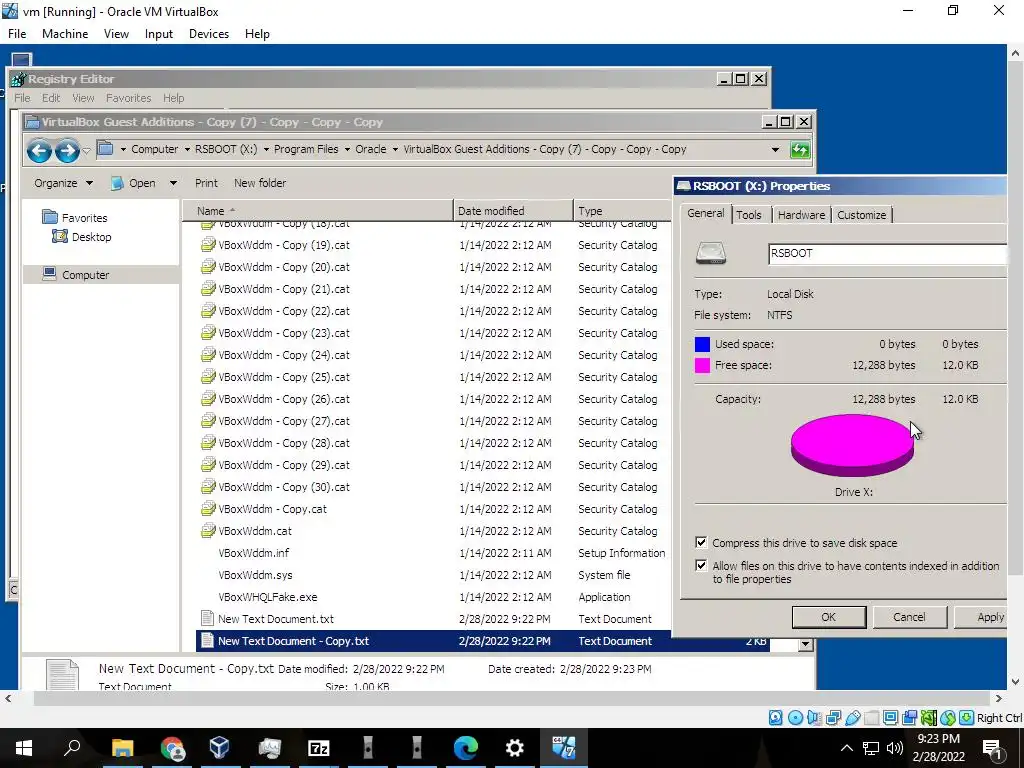The image size is (1024, 768).
Task: Open the VirtualBox Input menu
Action: [159, 34]
